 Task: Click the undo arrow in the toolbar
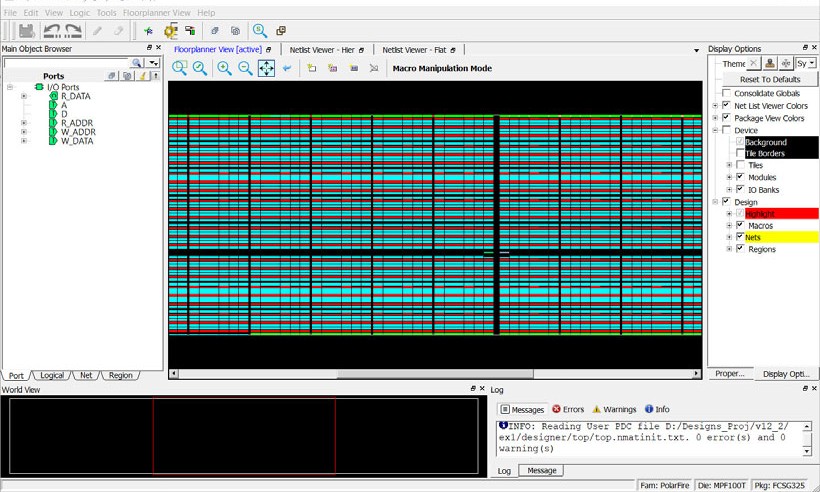[x=52, y=31]
